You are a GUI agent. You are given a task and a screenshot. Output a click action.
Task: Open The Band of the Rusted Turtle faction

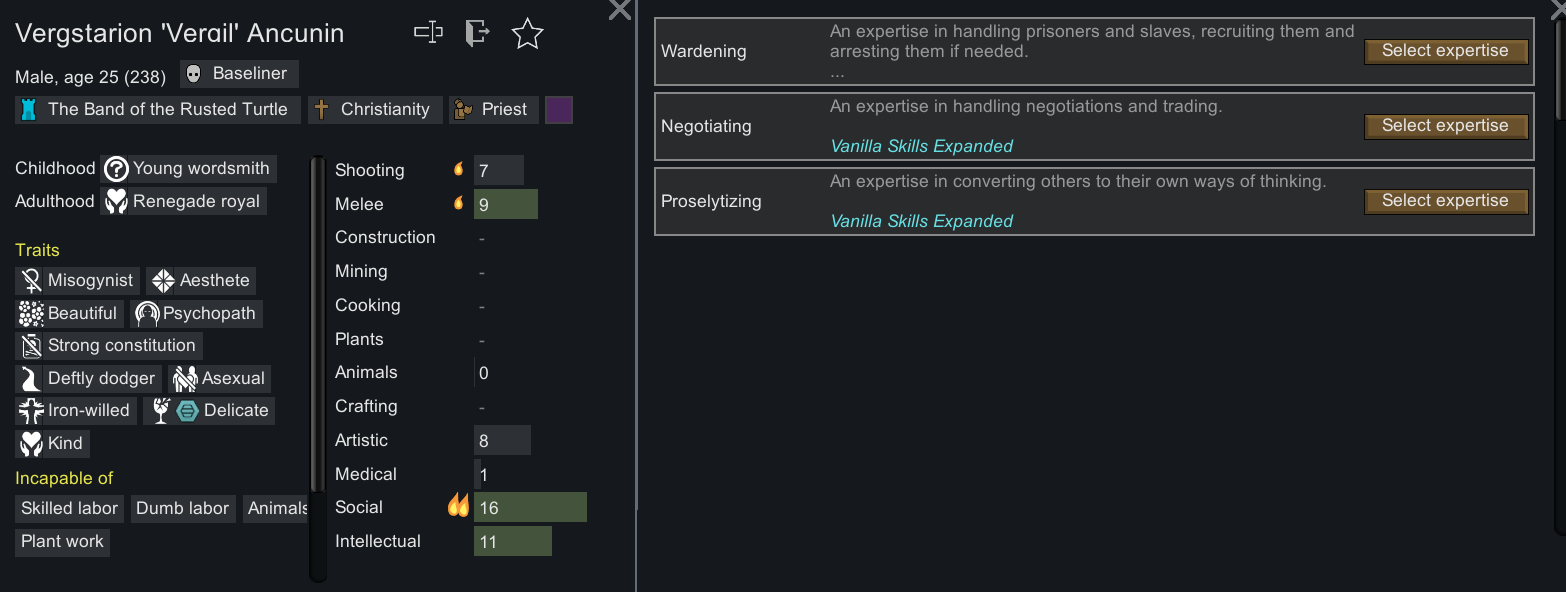click(x=157, y=110)
